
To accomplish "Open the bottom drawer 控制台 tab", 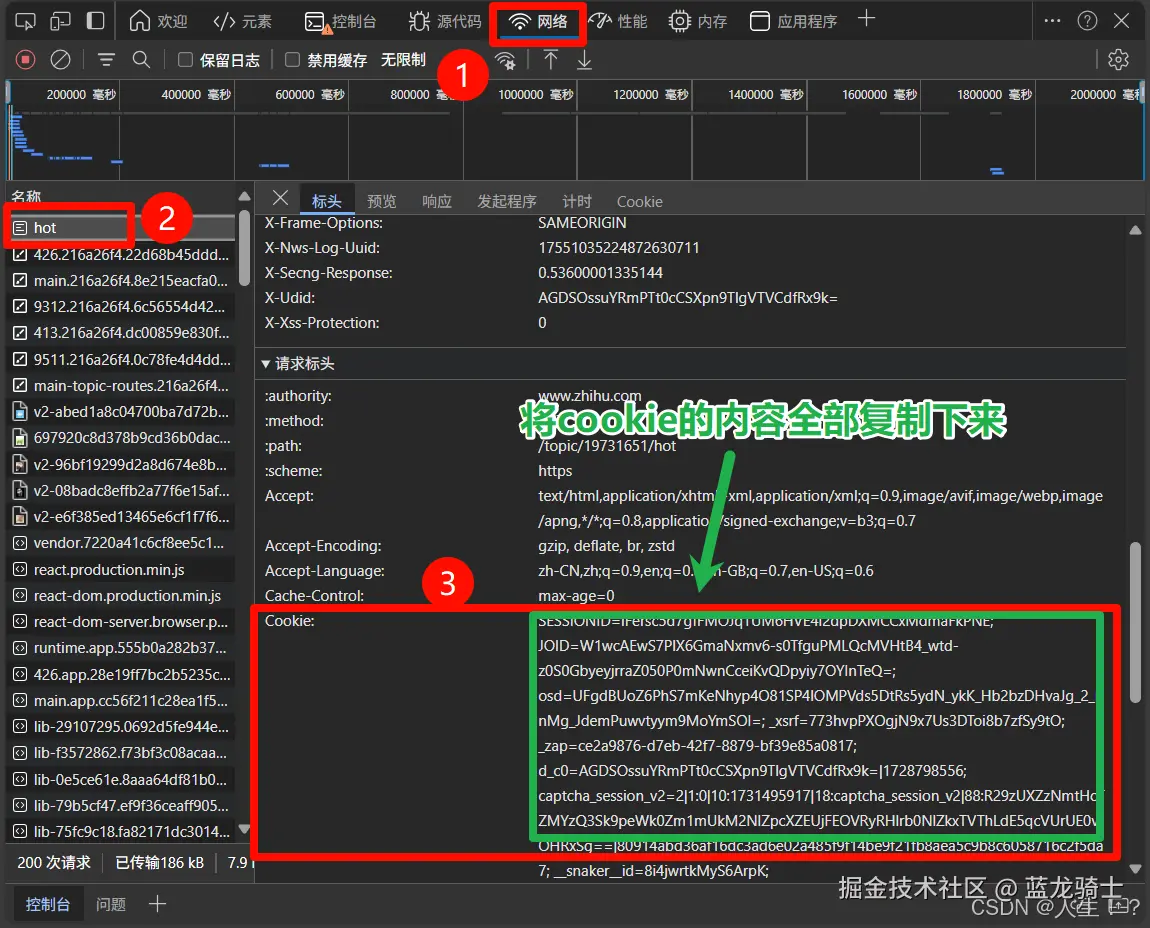I will click(x=48, y=905).
